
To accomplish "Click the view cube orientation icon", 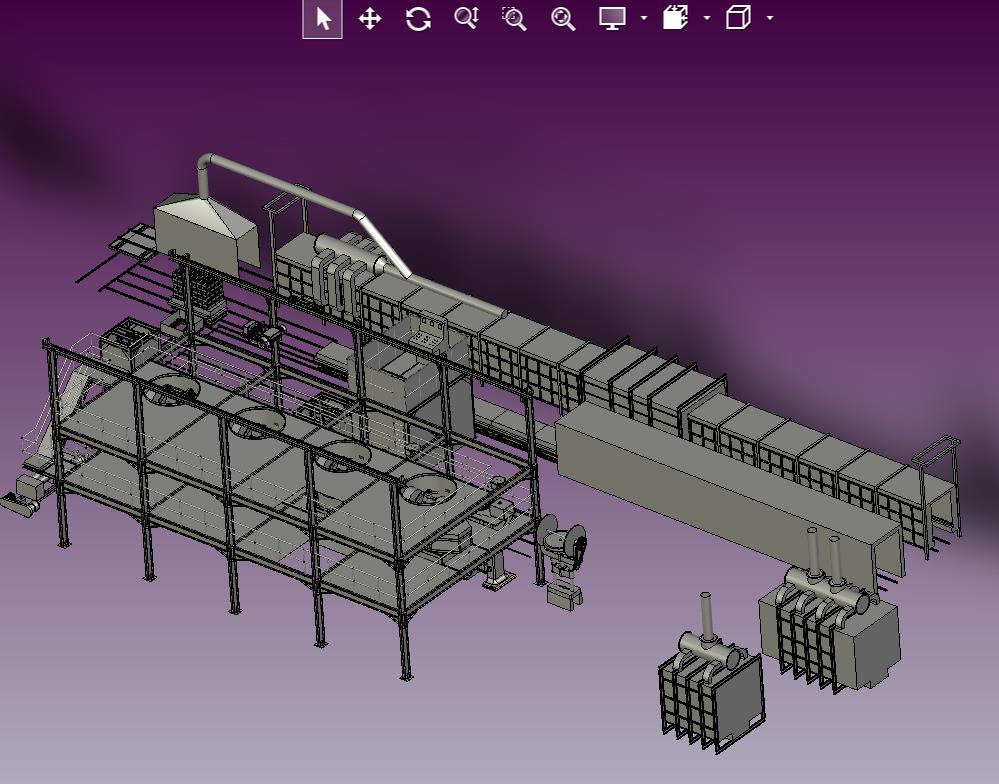I will click(x=738, y=18).
